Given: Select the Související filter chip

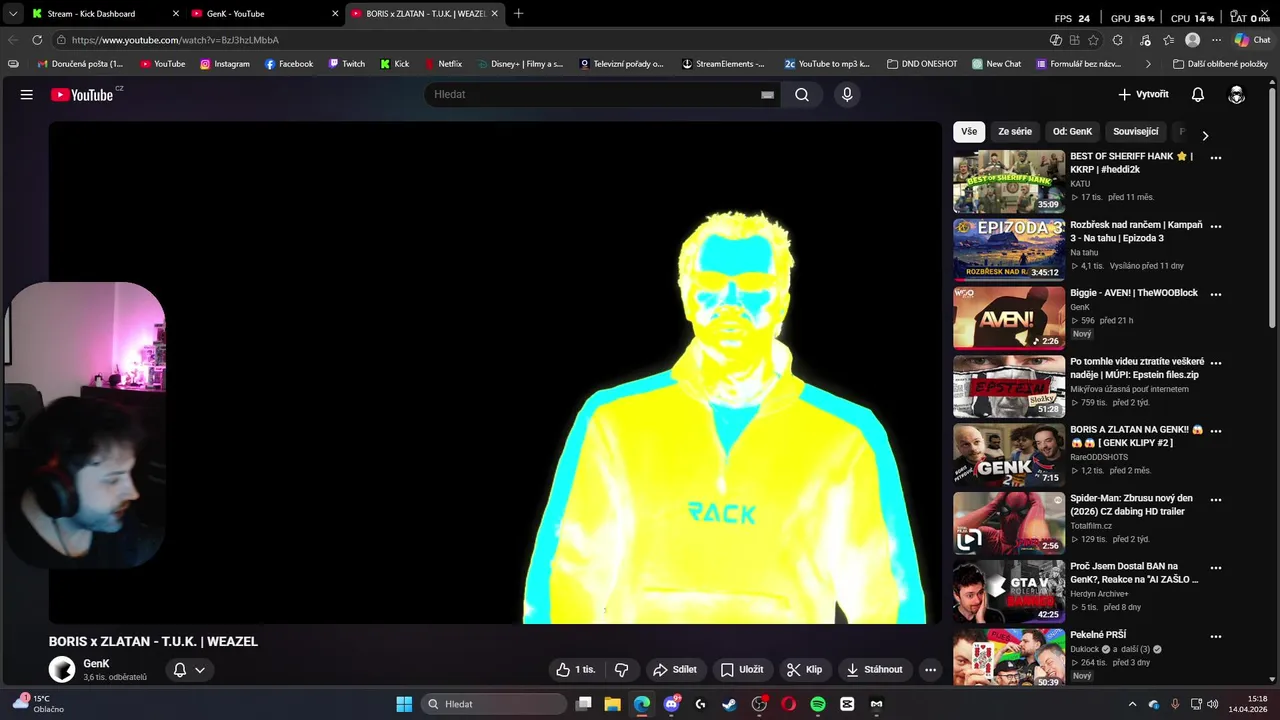Looking at the screenshot, I should [x=1135, y=132].
